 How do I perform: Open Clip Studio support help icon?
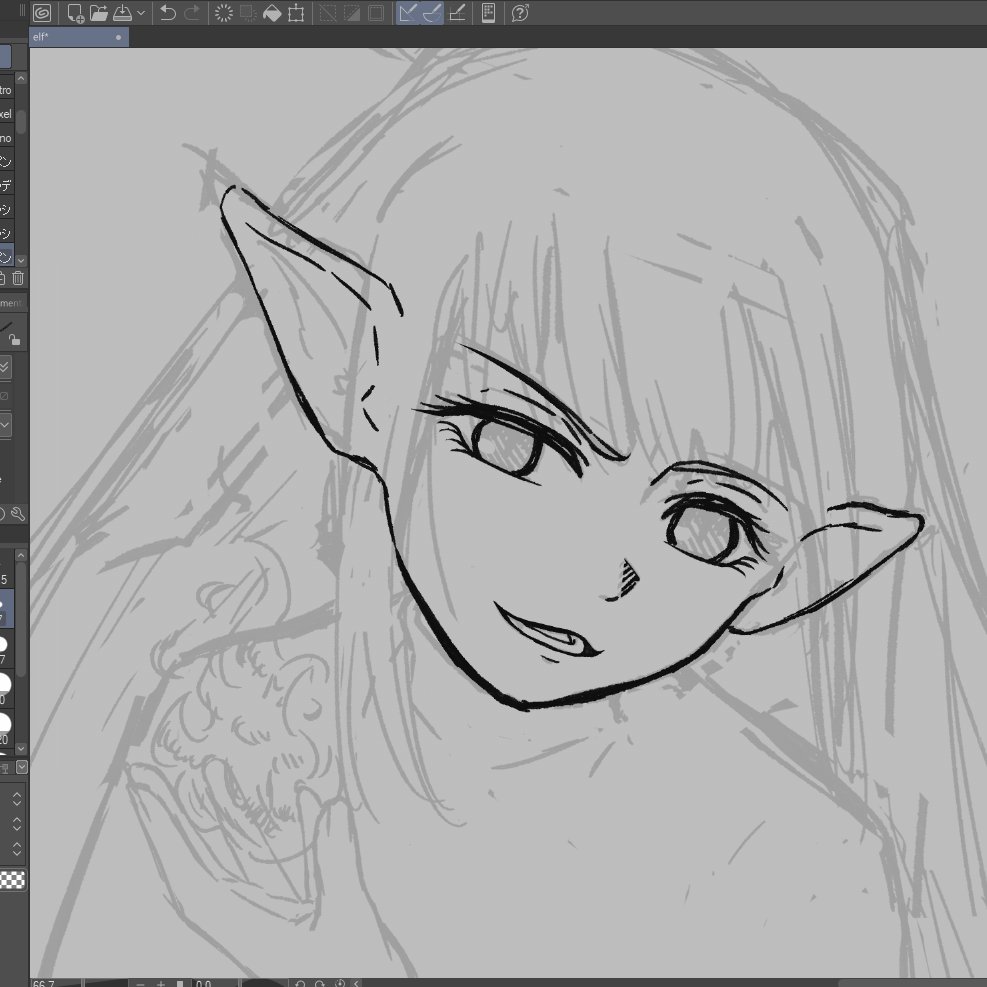pos(520,13)
